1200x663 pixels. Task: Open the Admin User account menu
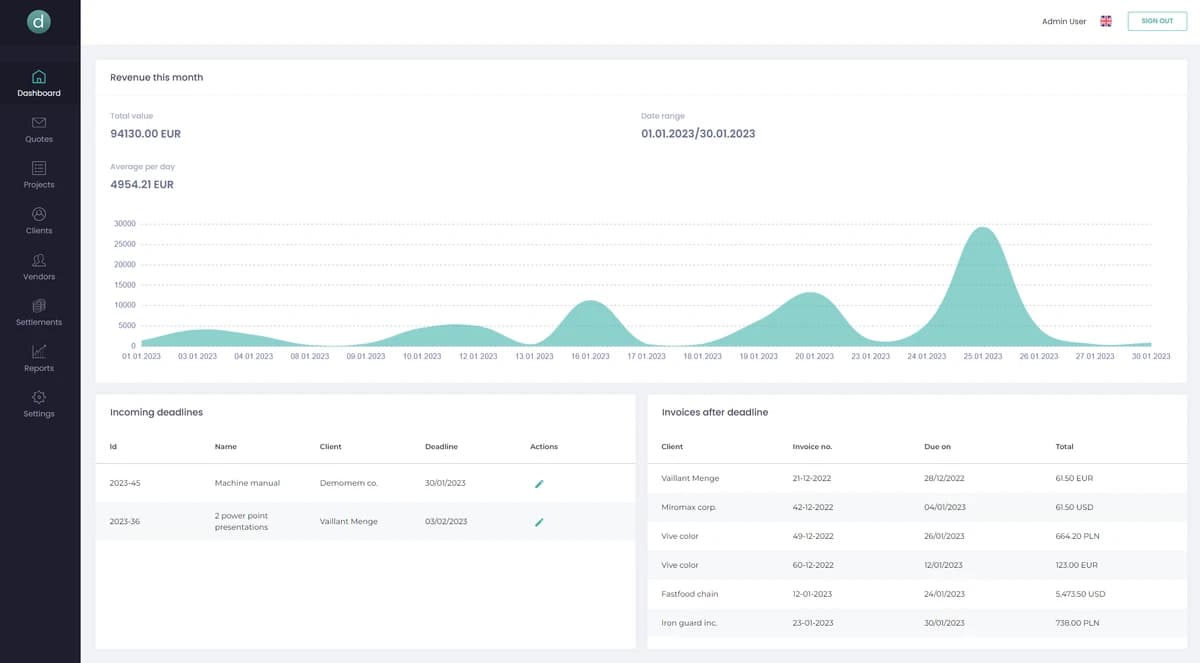pyautogui.click(x=1063, y=20)
